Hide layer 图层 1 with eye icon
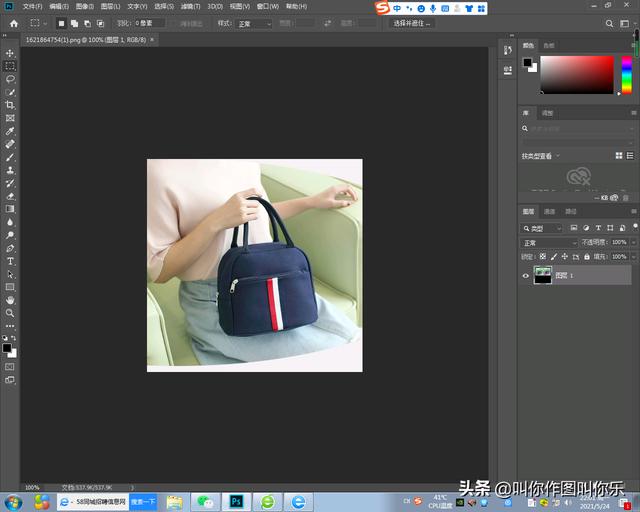The width and height of the screenshot is (640, 512). pos(526,276)
